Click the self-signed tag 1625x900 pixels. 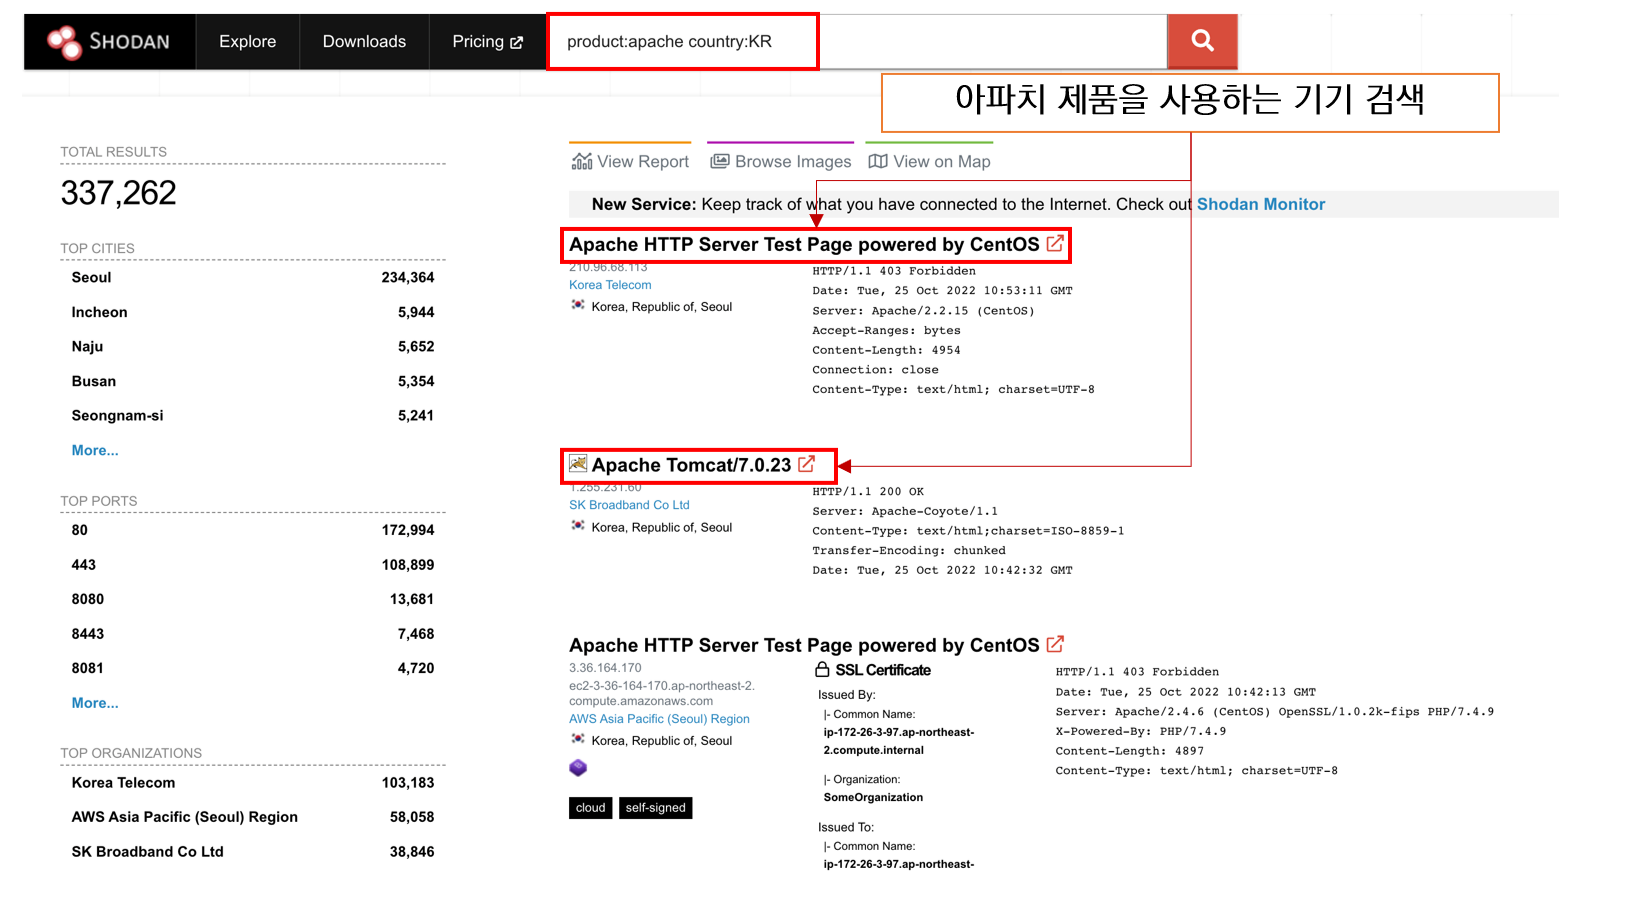click(655, 808)
